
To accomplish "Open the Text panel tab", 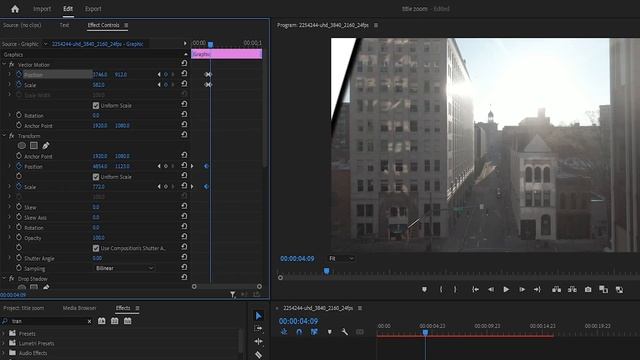I will coord(64,25).
